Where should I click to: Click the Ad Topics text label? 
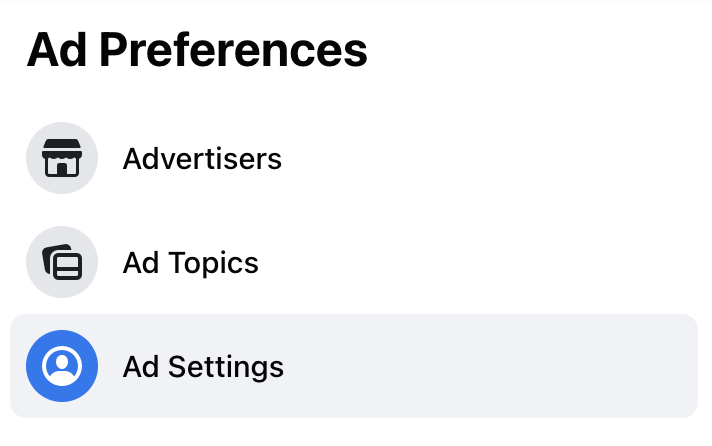(191, 263)
